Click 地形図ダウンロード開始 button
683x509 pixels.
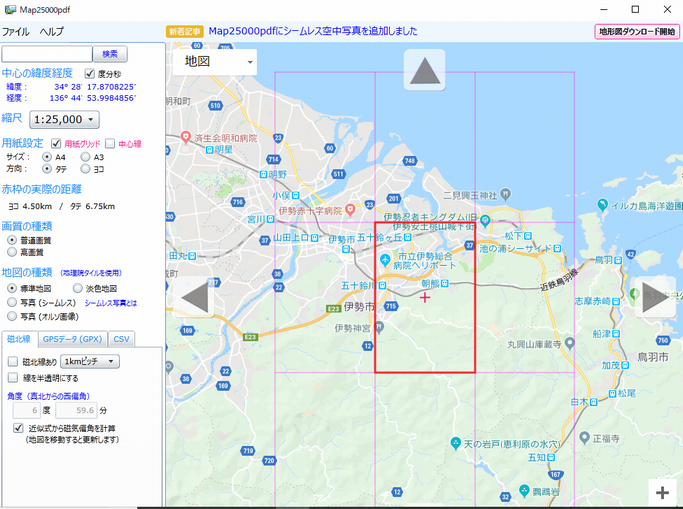(637, 31)
